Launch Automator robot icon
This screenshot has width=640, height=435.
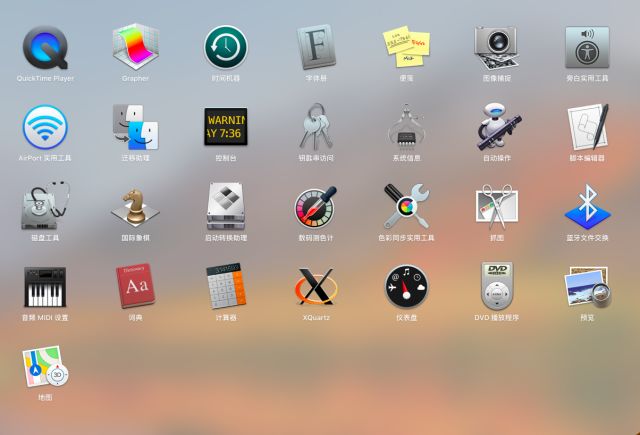[x=496, y=127]
